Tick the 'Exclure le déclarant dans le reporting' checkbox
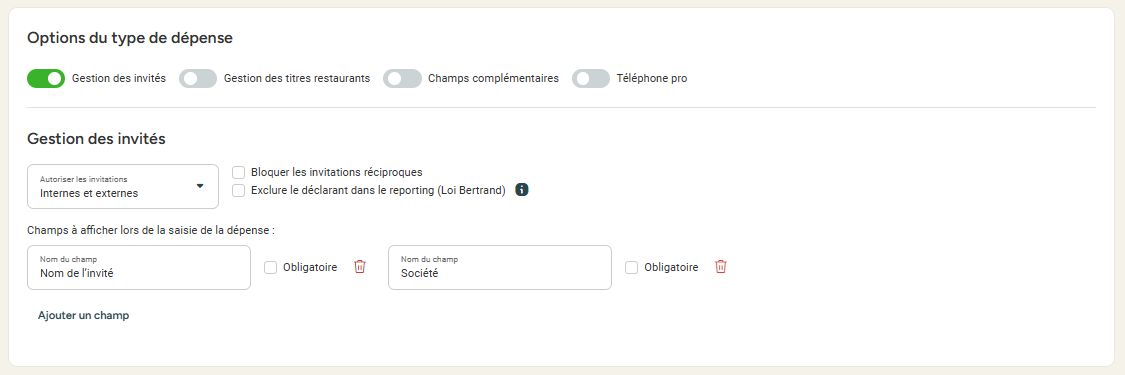 239,190
